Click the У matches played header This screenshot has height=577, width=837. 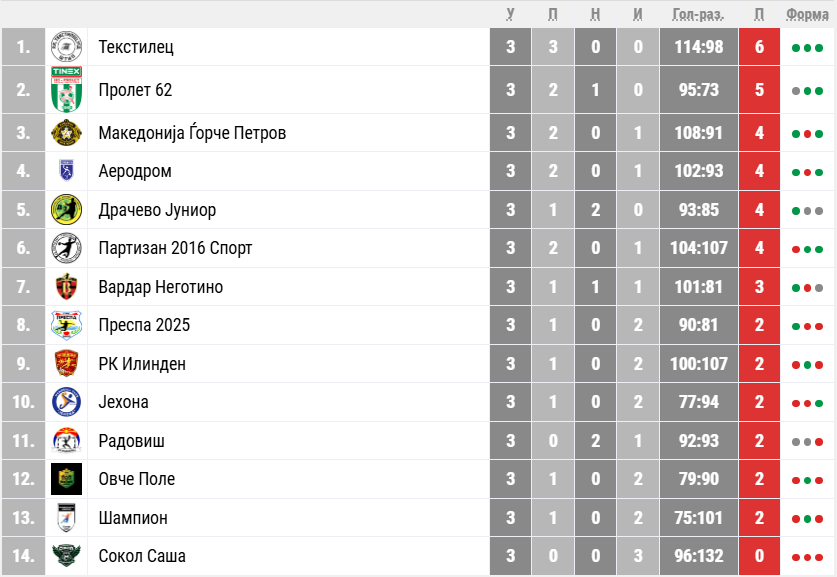pos(510,14)
